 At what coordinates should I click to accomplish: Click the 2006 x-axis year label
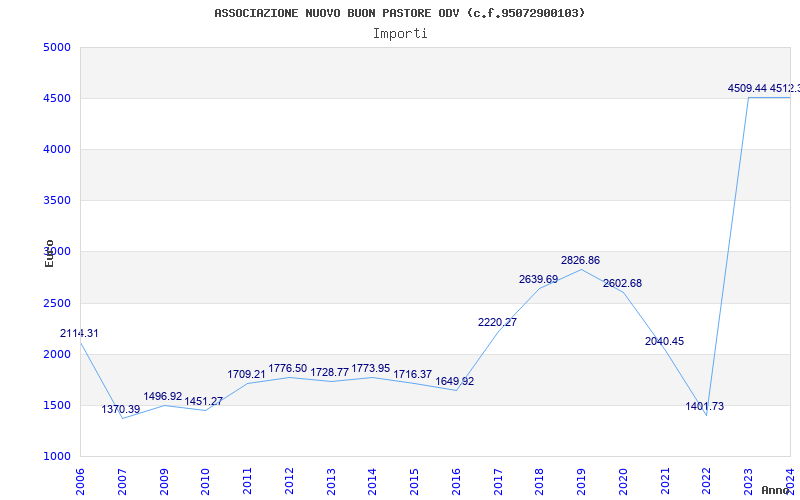click(x=80, y=481)
